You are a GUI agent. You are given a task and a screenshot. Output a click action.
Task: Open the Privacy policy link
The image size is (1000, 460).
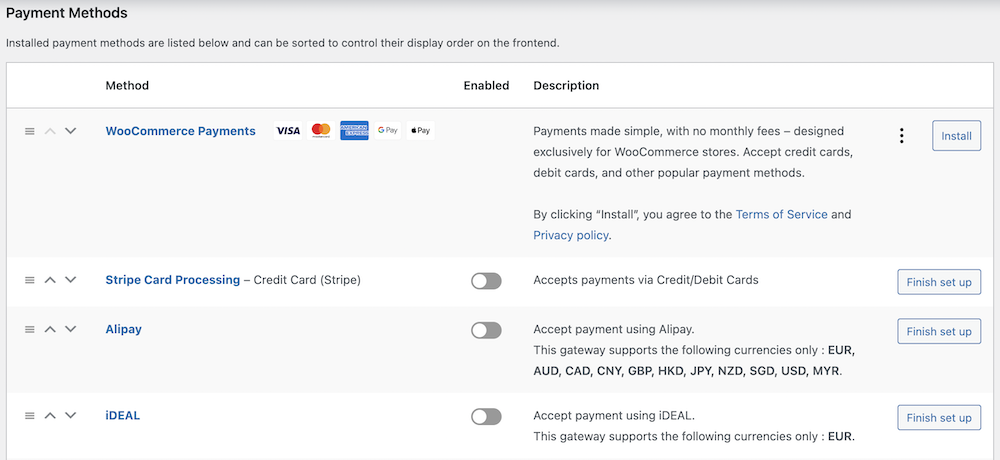point(571,236)
